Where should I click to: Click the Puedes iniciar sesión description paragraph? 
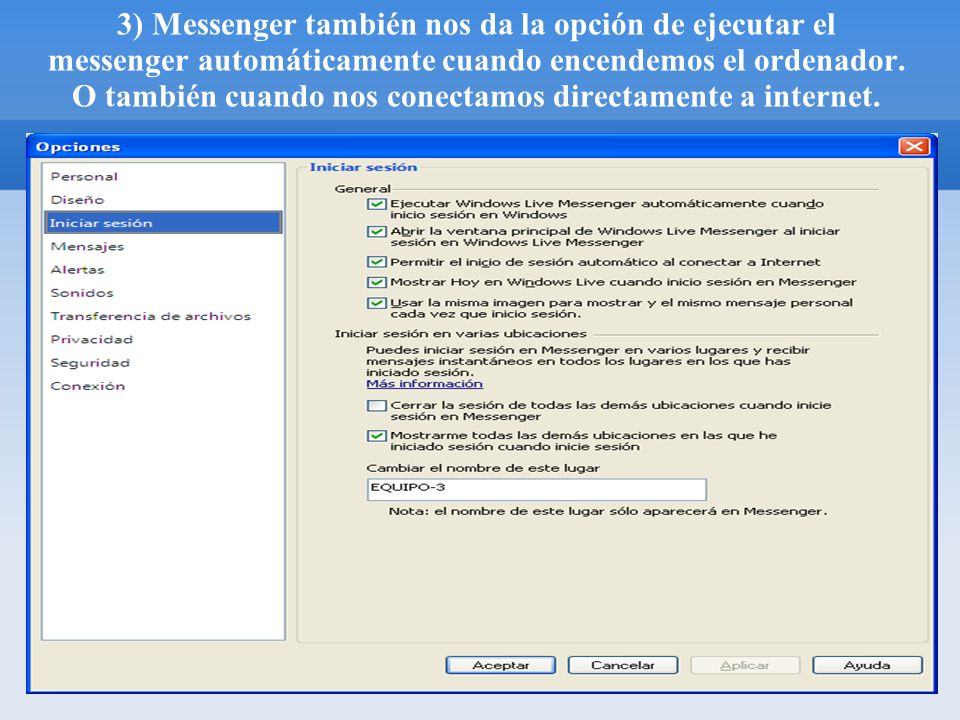[x=588, y=361]
